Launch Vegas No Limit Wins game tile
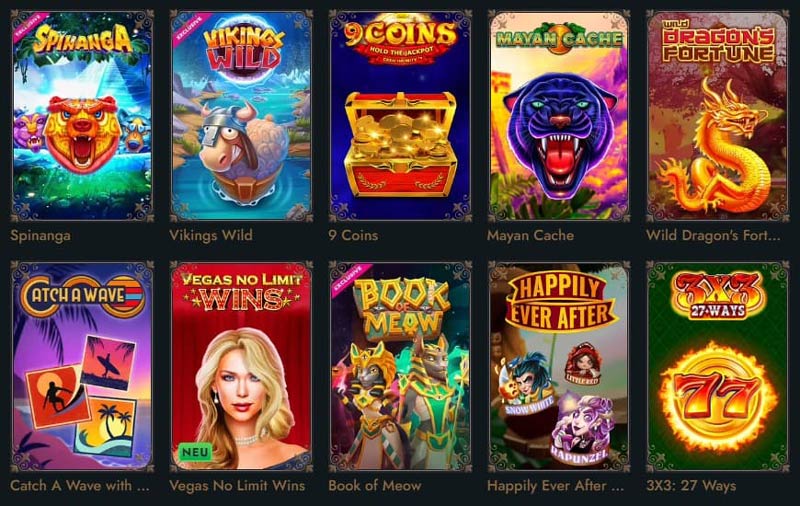Screen dimensions: 800x506 pos(241,366)
